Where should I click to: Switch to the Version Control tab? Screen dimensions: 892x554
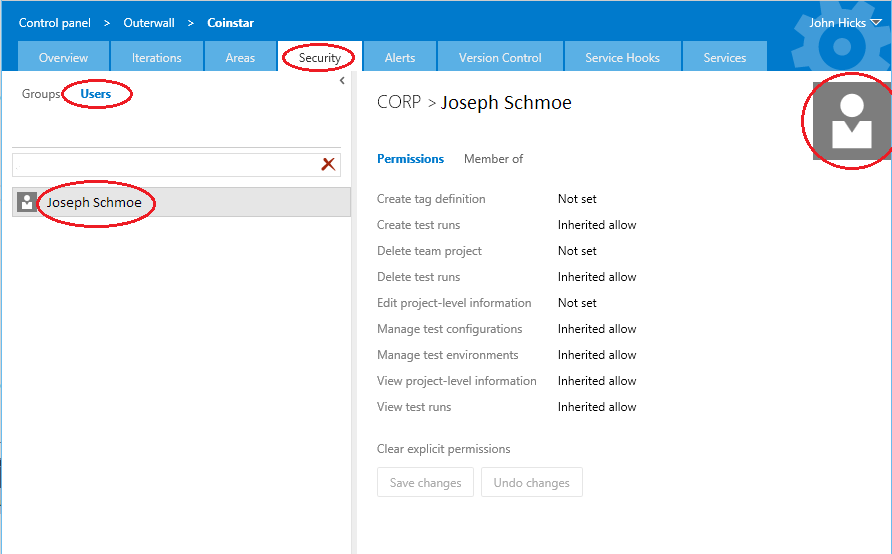click(x=500, y=57)
